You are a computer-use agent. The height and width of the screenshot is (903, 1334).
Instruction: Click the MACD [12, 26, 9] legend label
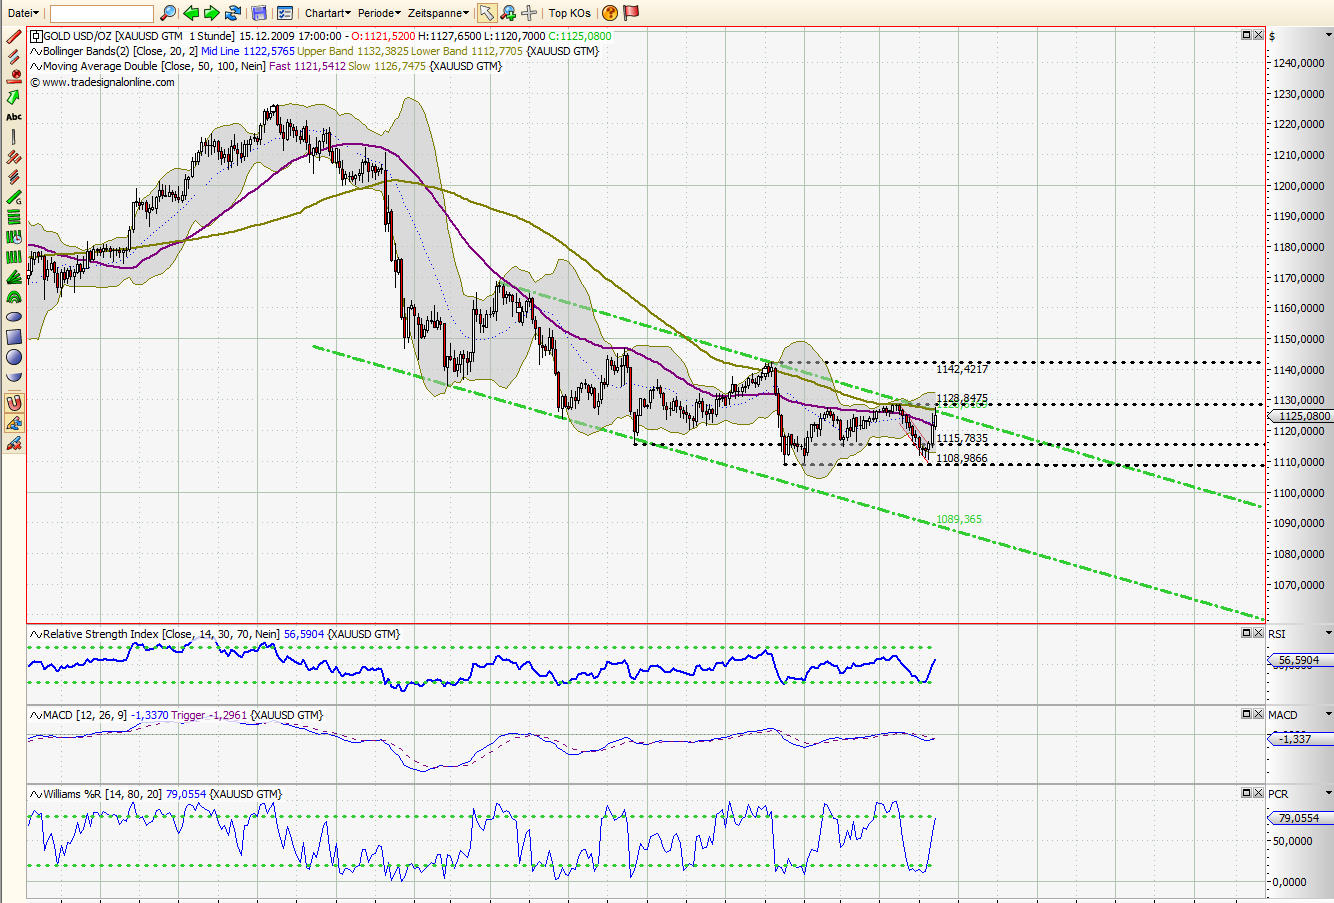[176, 715]
